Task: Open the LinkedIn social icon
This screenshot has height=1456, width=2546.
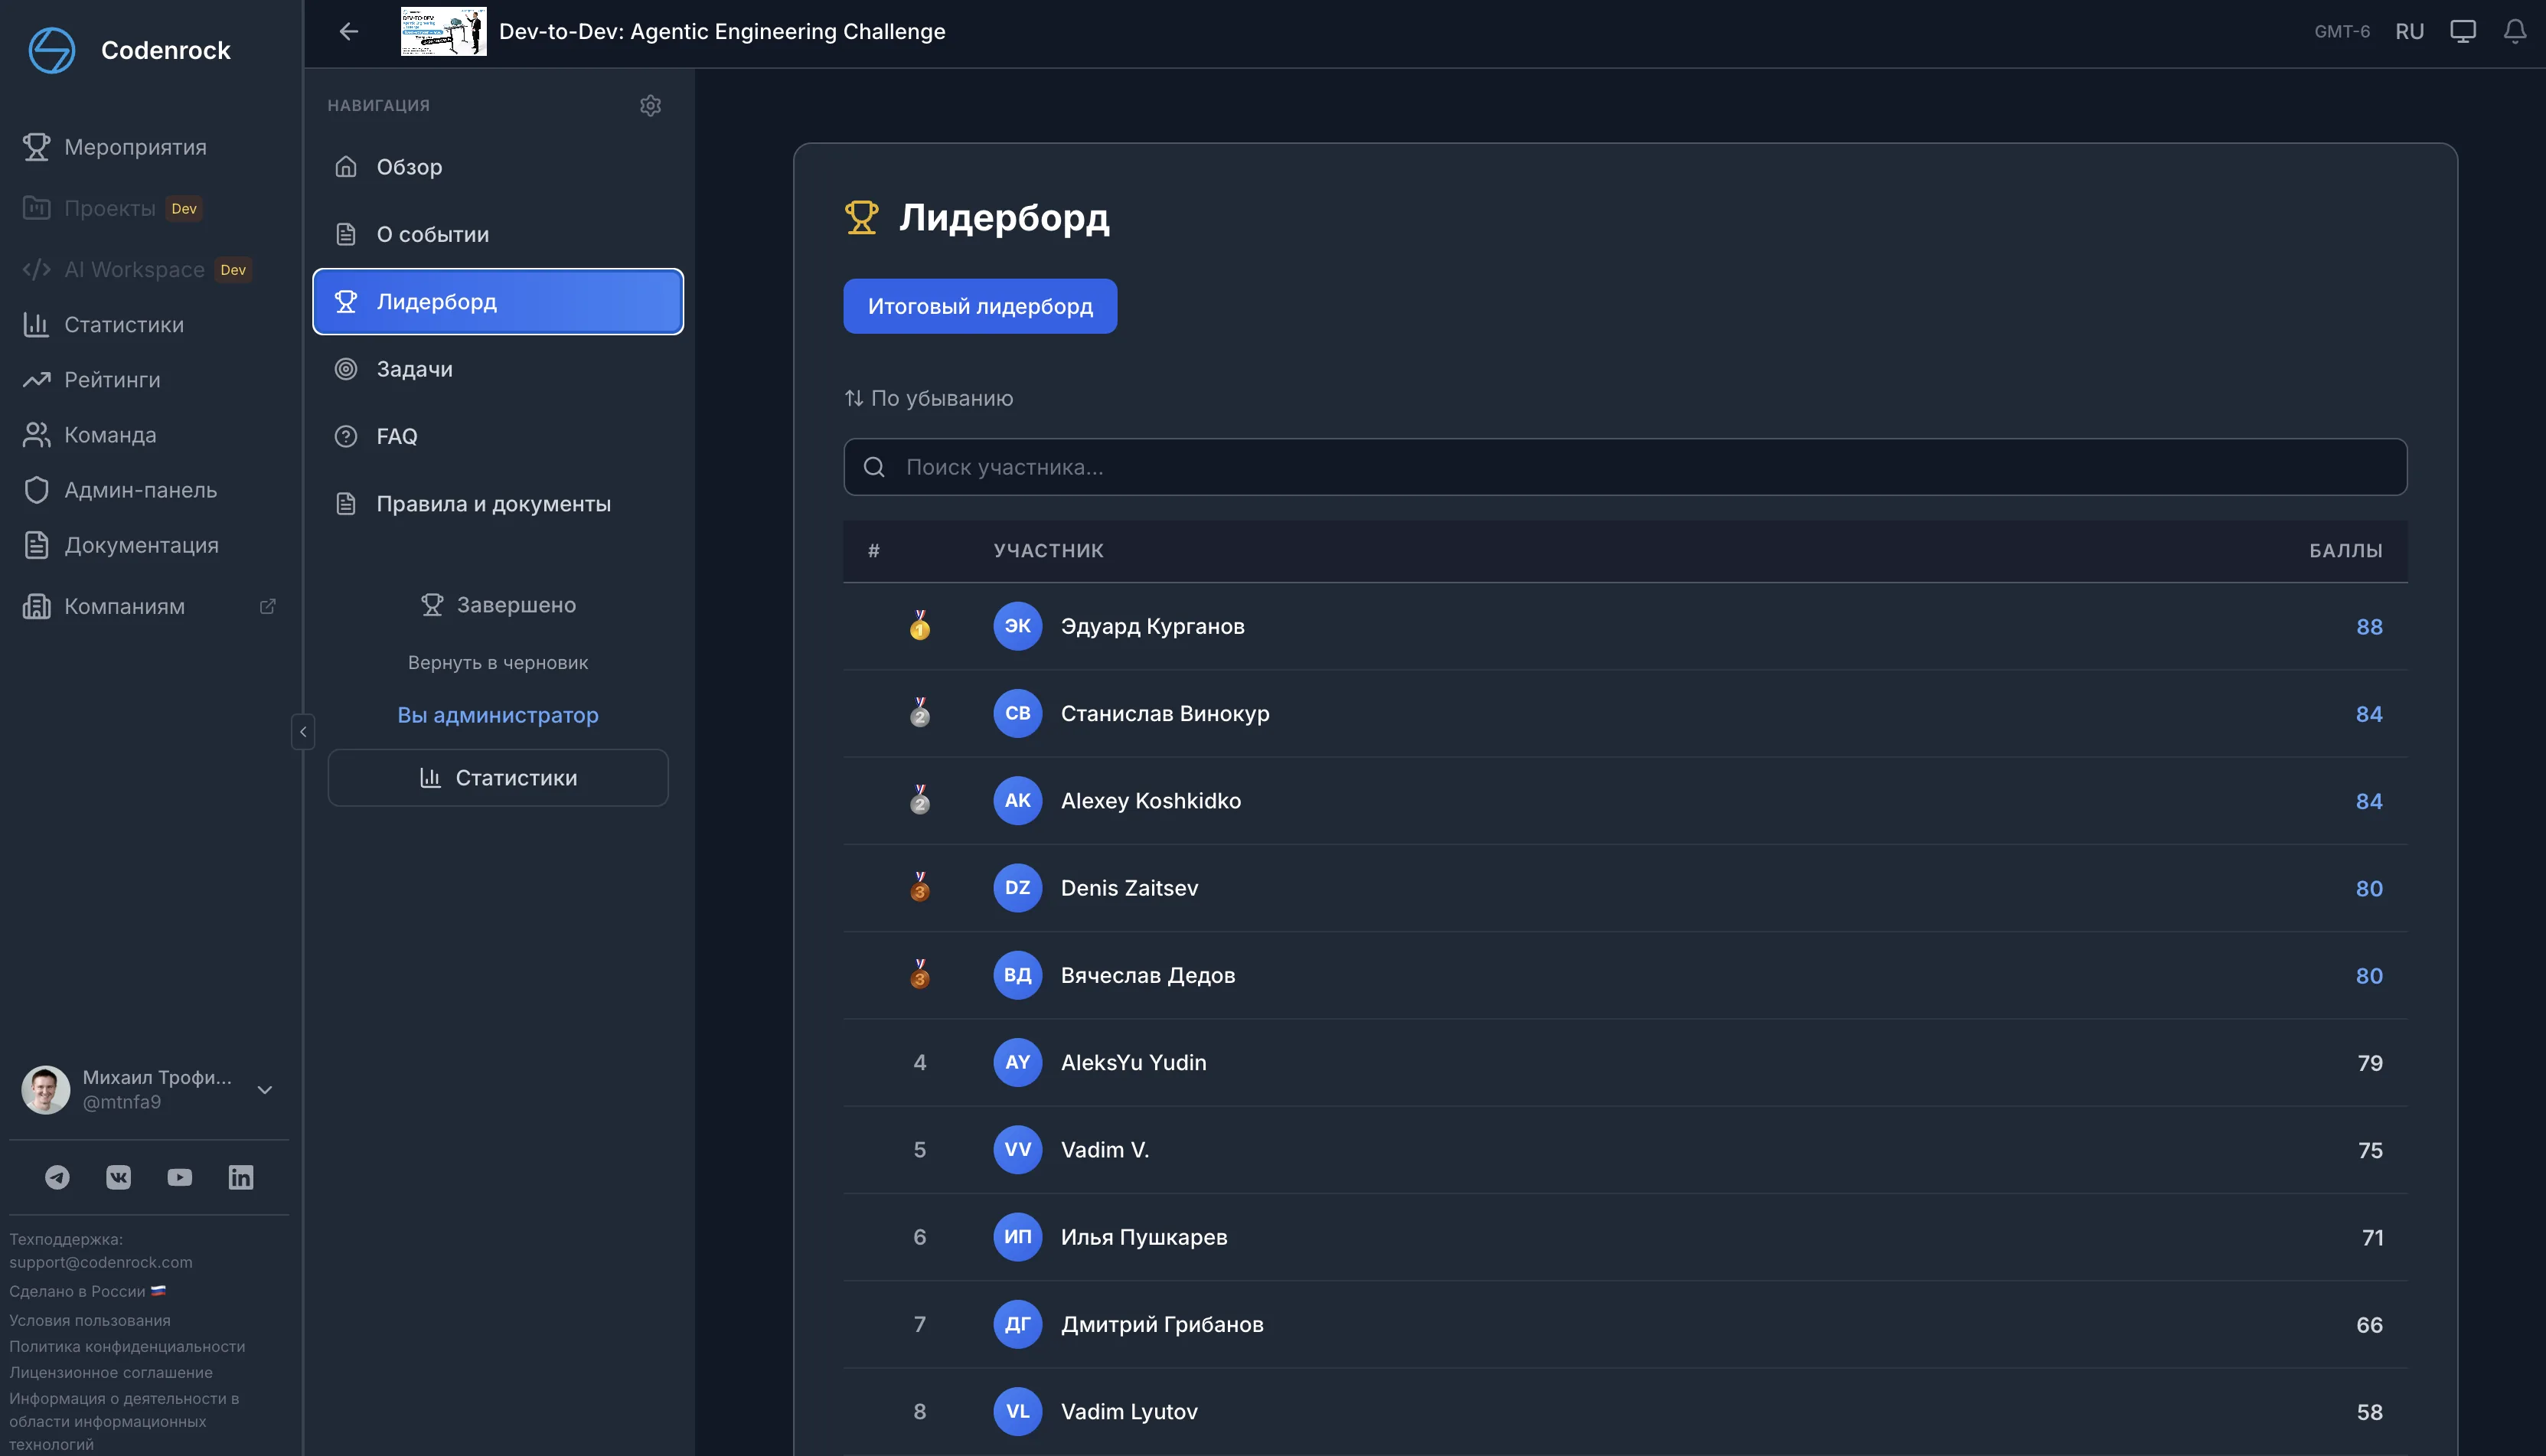Action: coord(241,1177)
